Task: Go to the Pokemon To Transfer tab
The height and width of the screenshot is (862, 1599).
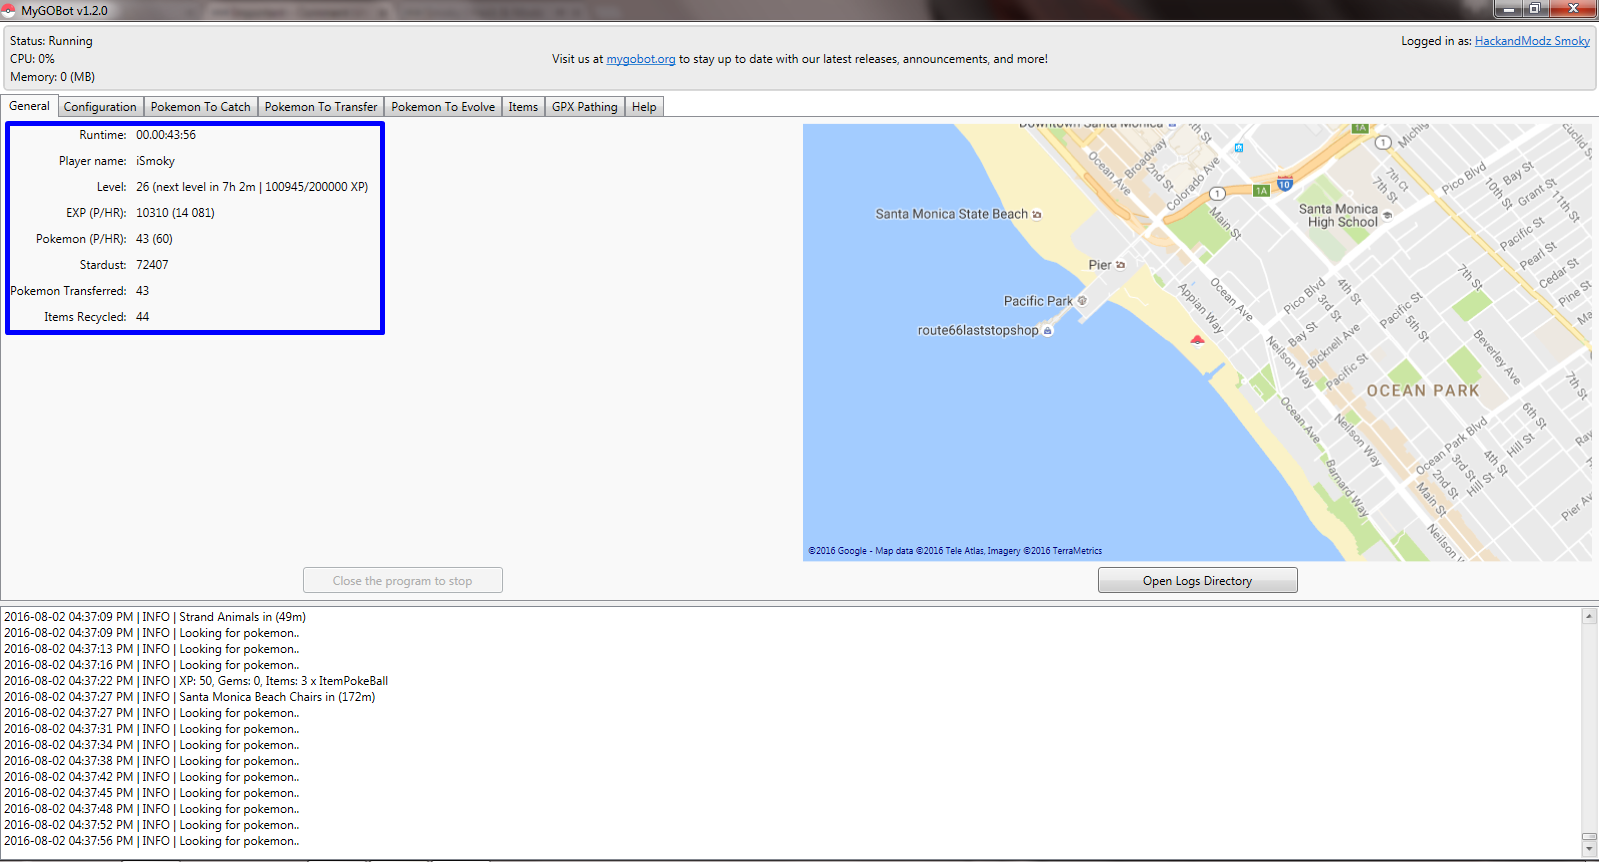Action: point(321,107)
